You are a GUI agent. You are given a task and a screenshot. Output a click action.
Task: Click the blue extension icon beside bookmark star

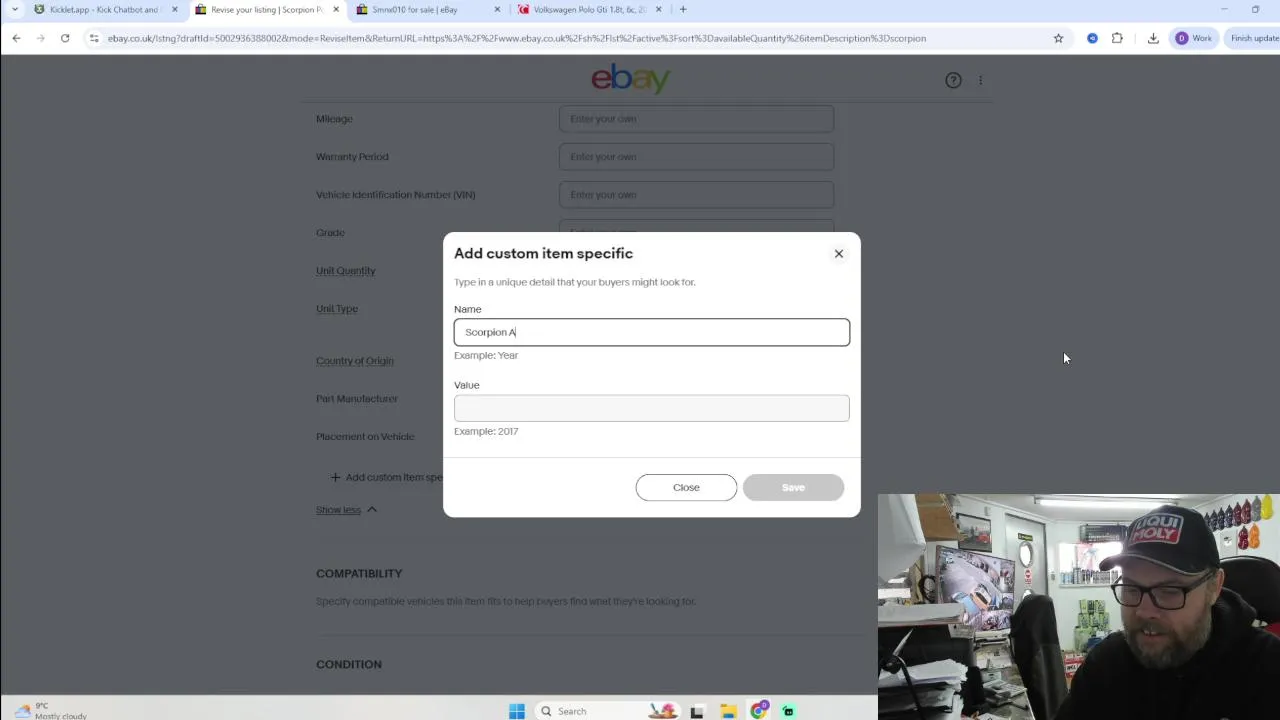coord(1092,38)
